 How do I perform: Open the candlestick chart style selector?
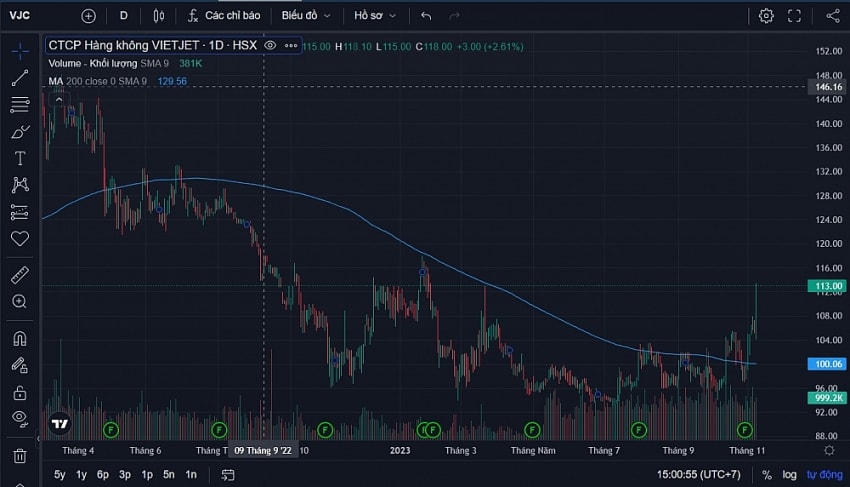(159, 16)
